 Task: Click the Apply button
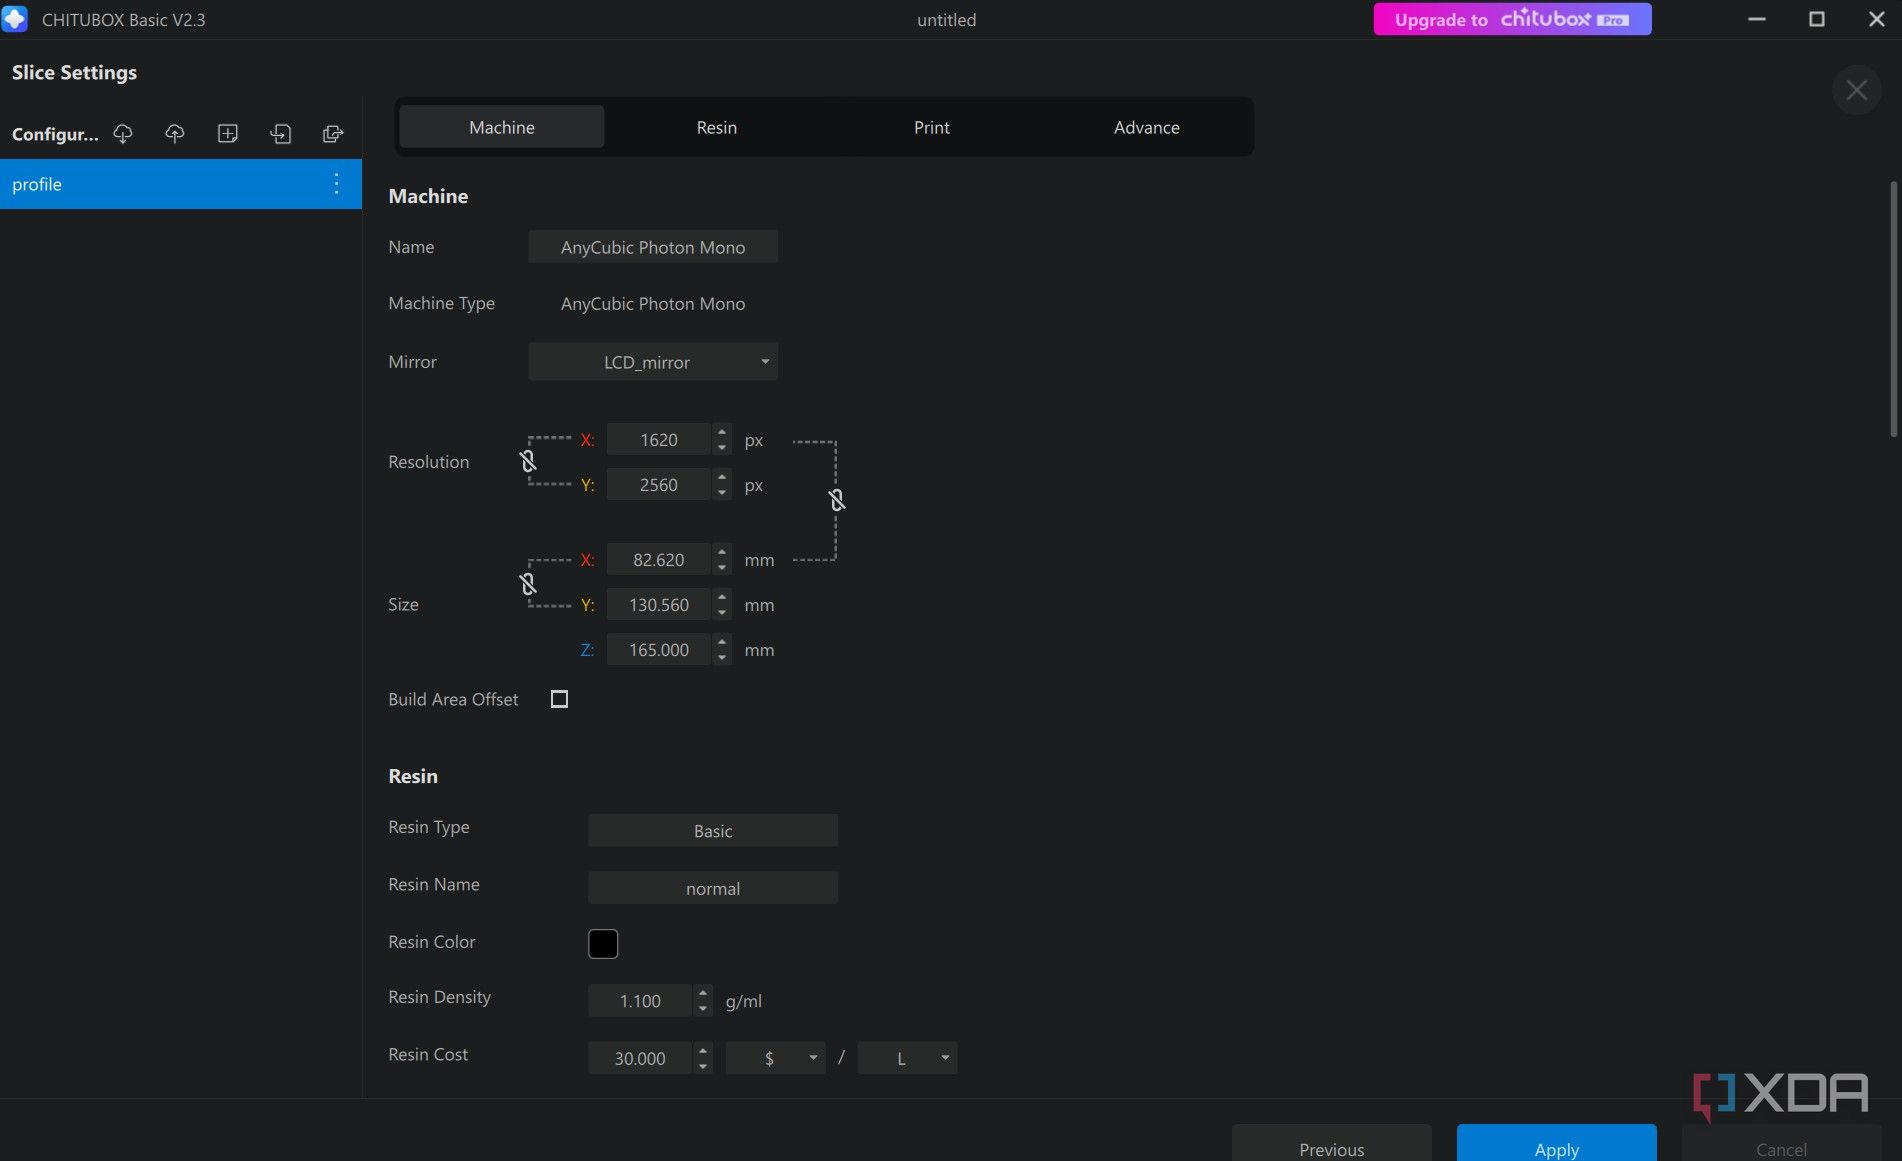[1557, 1143]
